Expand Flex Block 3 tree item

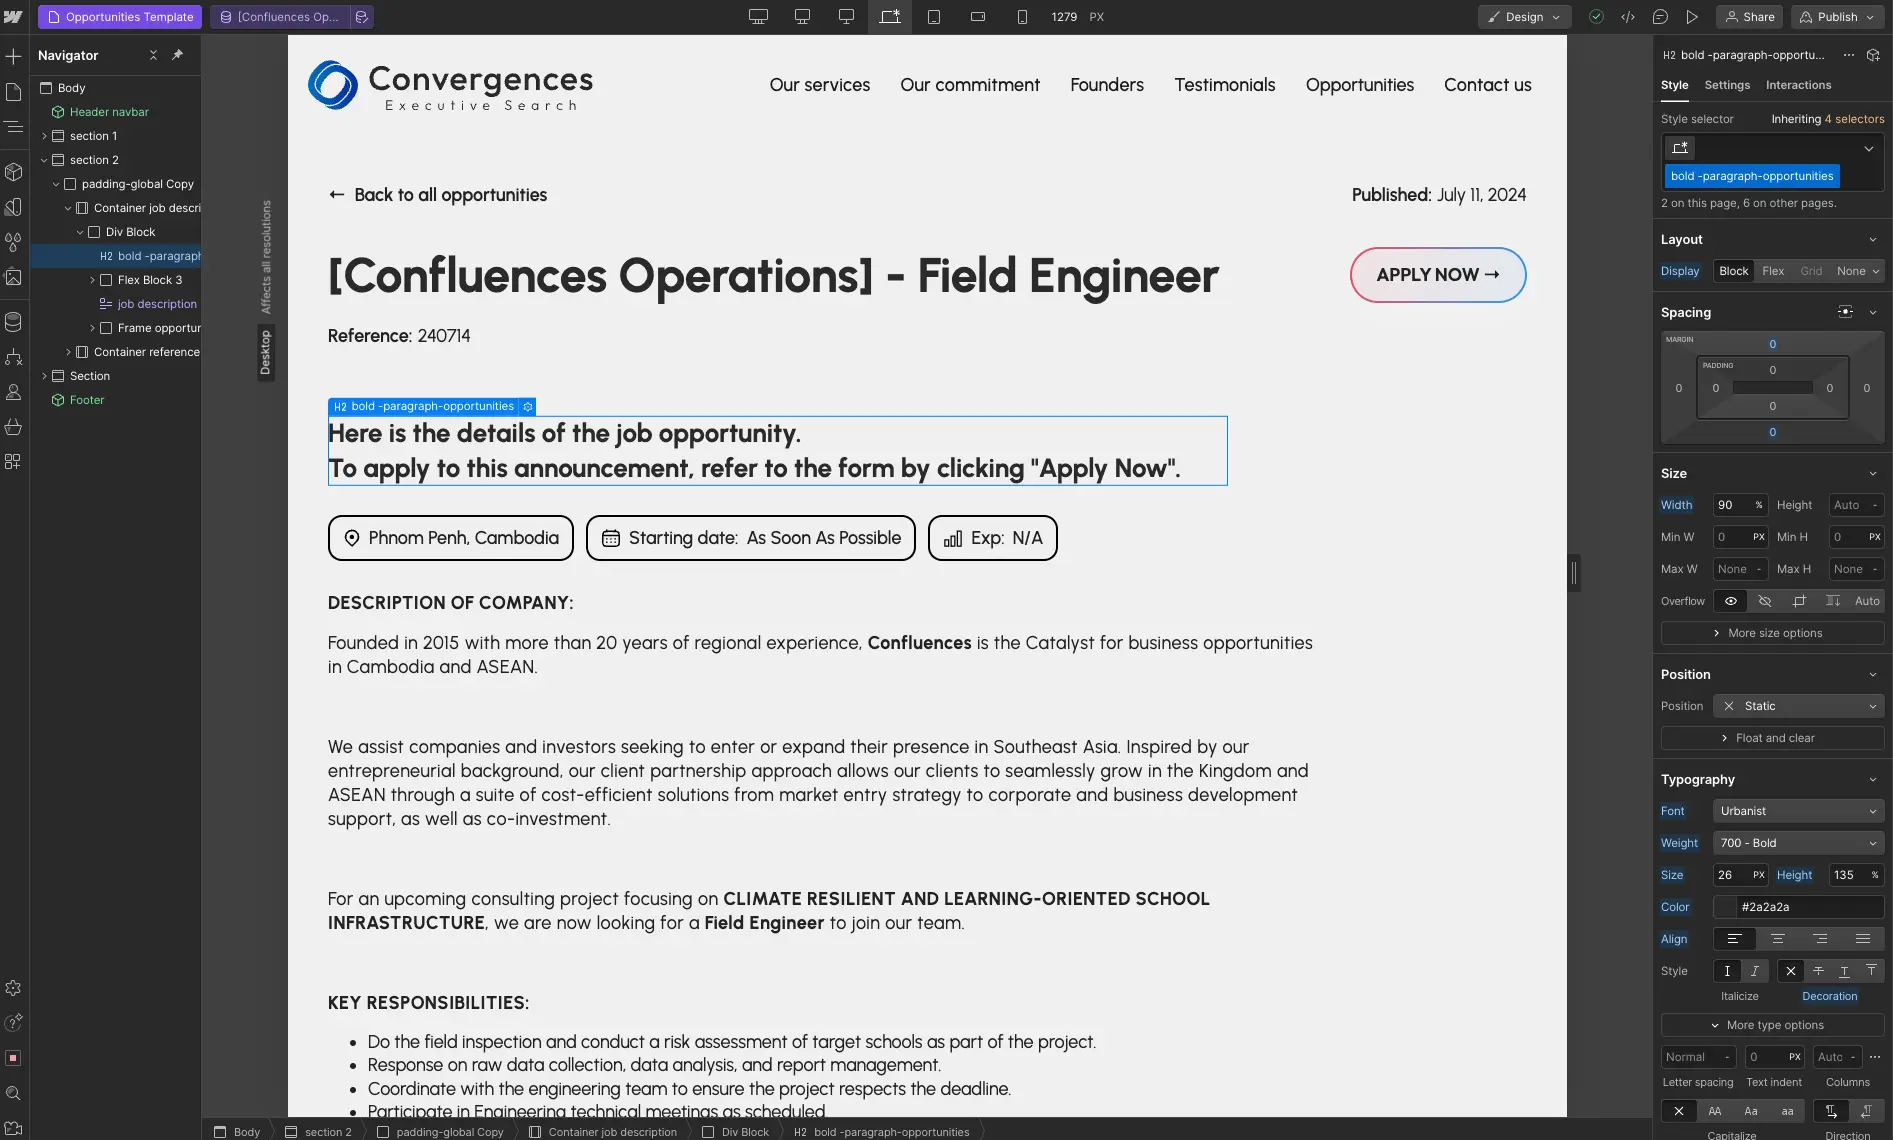point(92,280)
